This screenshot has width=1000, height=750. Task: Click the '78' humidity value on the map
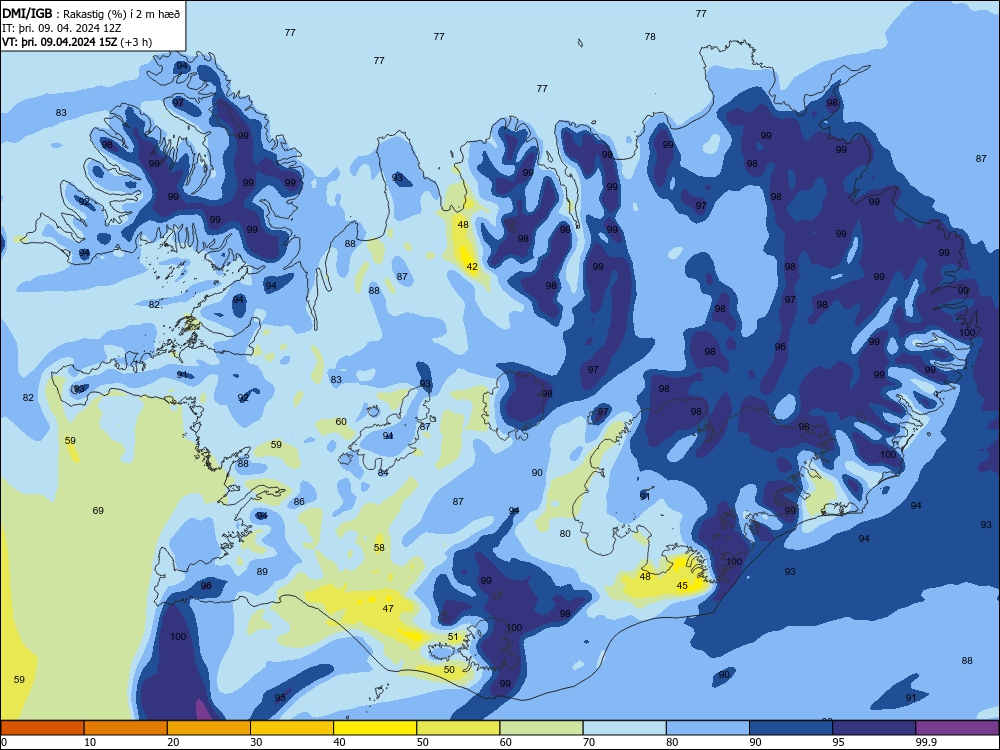click(650, 36)
